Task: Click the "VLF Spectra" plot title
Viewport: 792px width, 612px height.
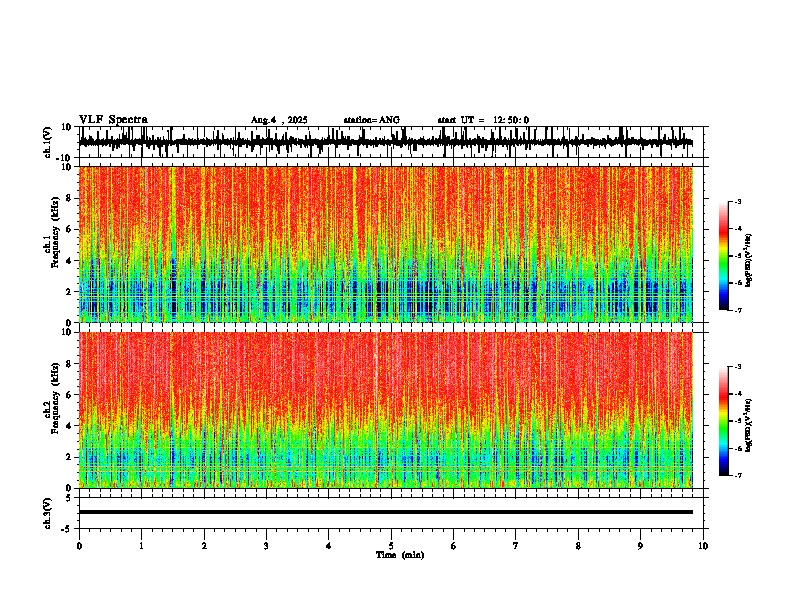Action: [x=113, y=120]
